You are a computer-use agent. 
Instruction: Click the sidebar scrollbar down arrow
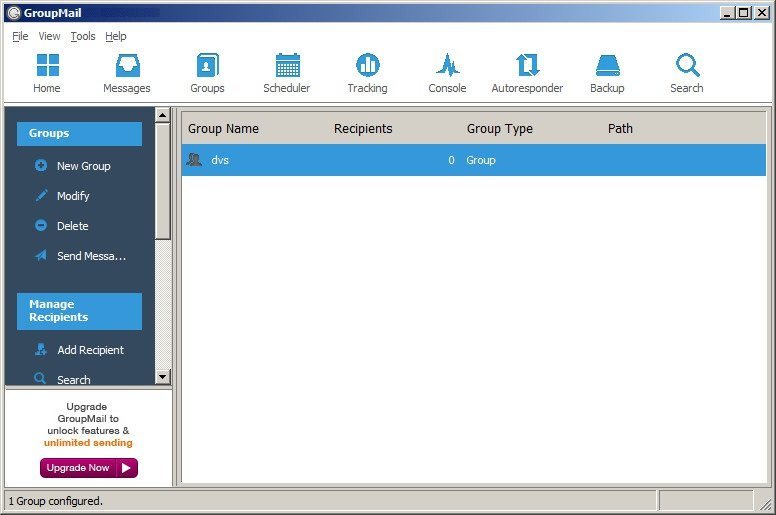(x=163, y=376)
